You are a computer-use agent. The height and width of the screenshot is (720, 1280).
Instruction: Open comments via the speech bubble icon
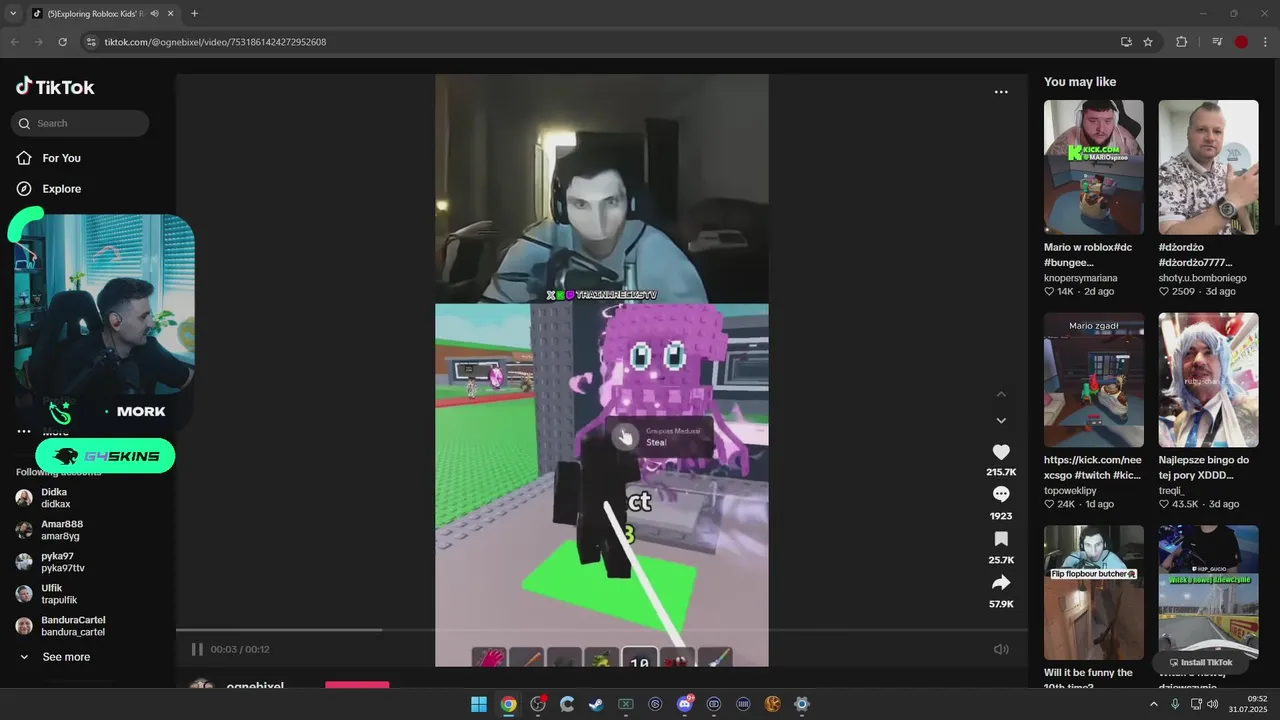[x=1001, y=494]
